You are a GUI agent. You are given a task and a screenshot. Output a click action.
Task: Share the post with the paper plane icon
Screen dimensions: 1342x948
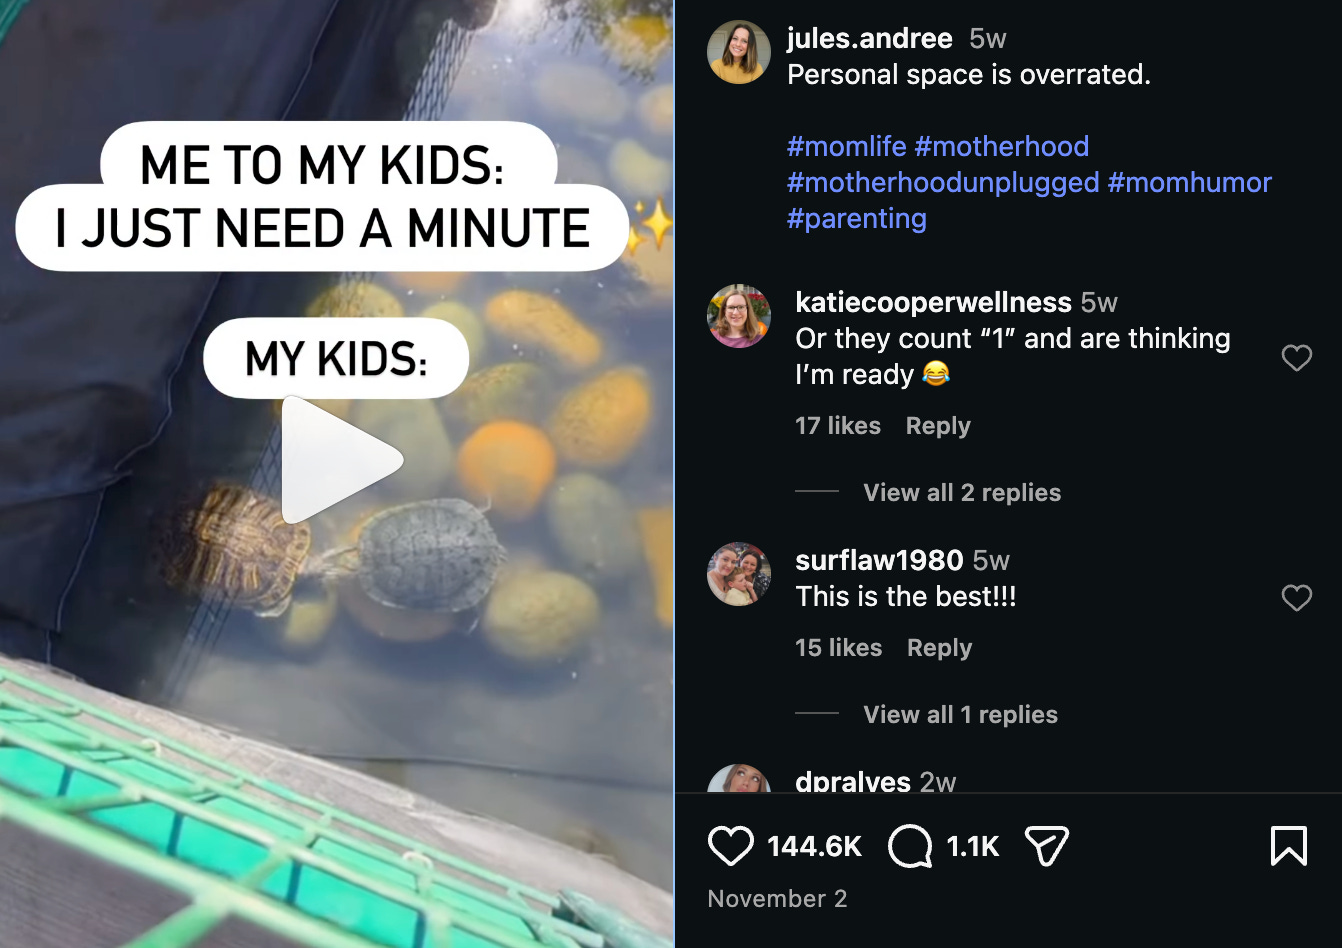click(1047, 846)
